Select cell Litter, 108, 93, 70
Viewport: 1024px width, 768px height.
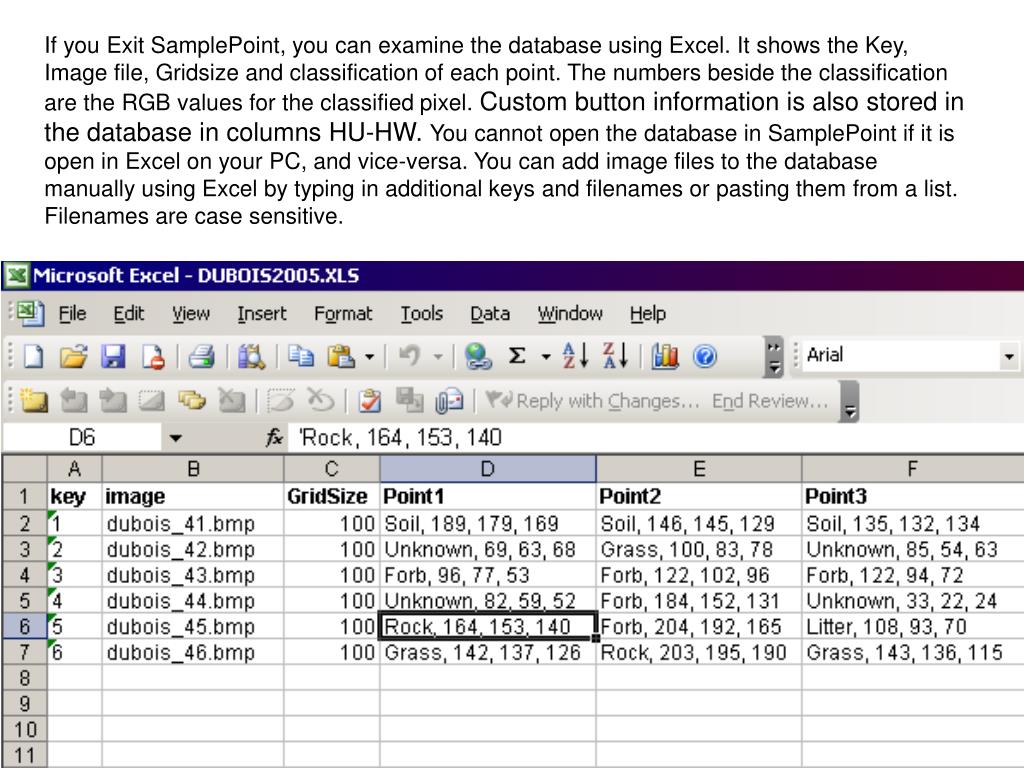coord(913,626)
